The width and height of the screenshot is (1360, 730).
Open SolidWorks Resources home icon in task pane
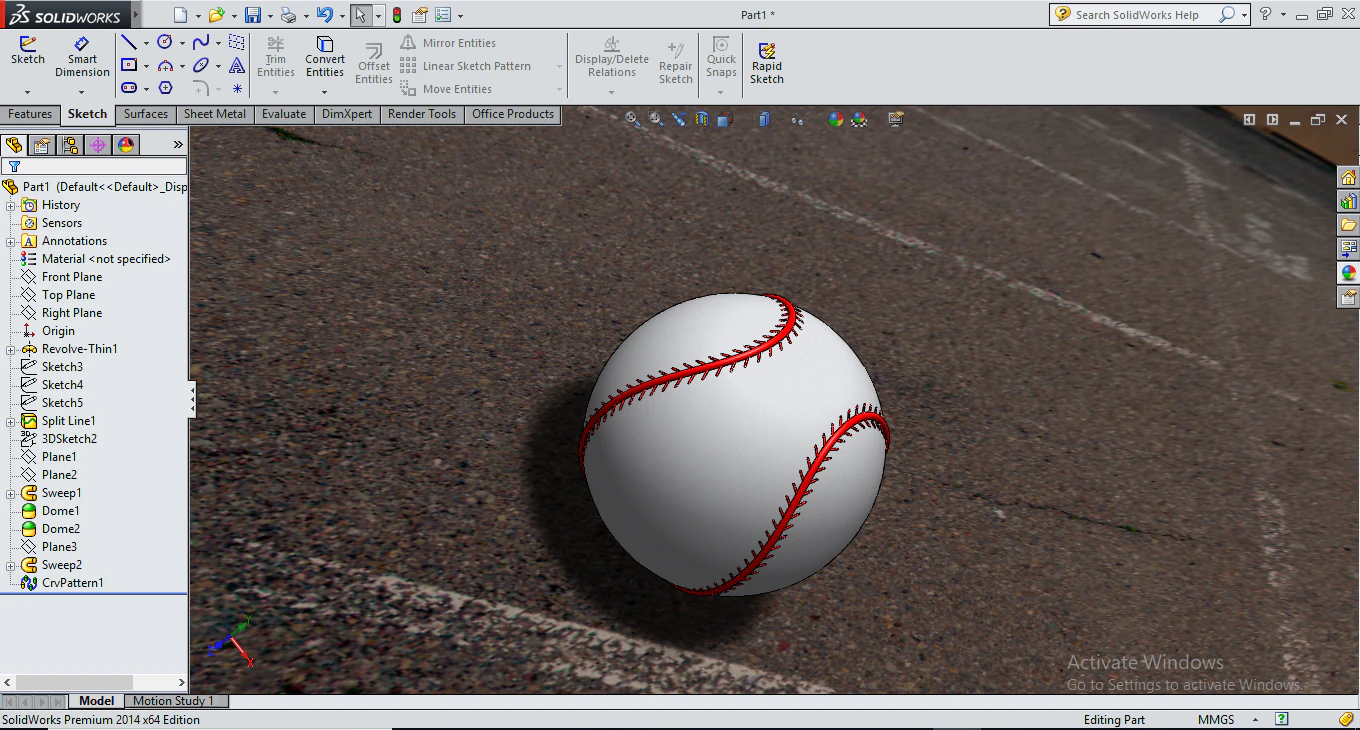(x=1348, y=178)
